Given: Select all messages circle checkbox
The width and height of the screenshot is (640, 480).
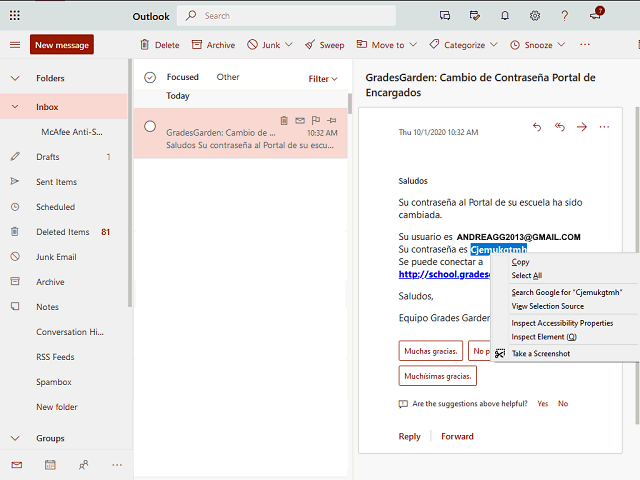Looking at the screenshot, I should tap(150, 78).
